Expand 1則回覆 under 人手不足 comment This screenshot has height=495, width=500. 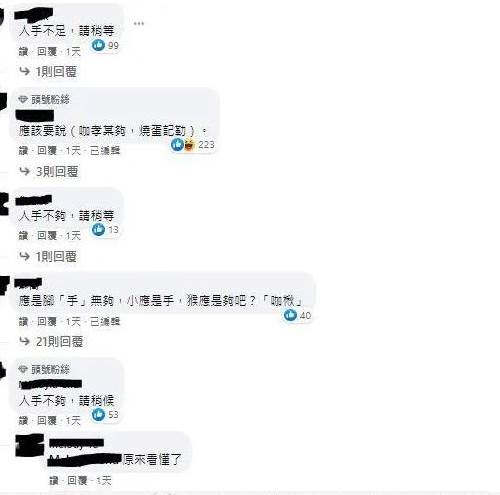(48, 71)
